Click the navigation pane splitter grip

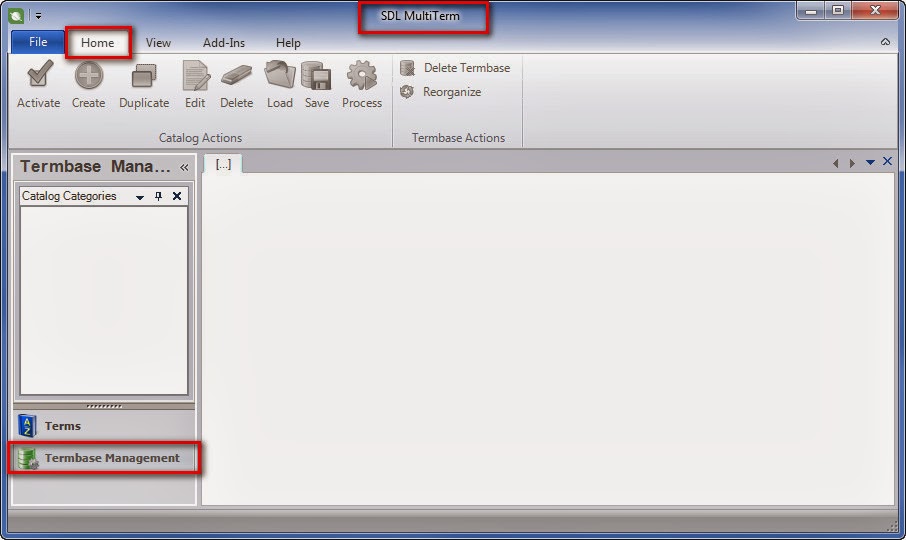pyautogui.click(x=104, y=406)
